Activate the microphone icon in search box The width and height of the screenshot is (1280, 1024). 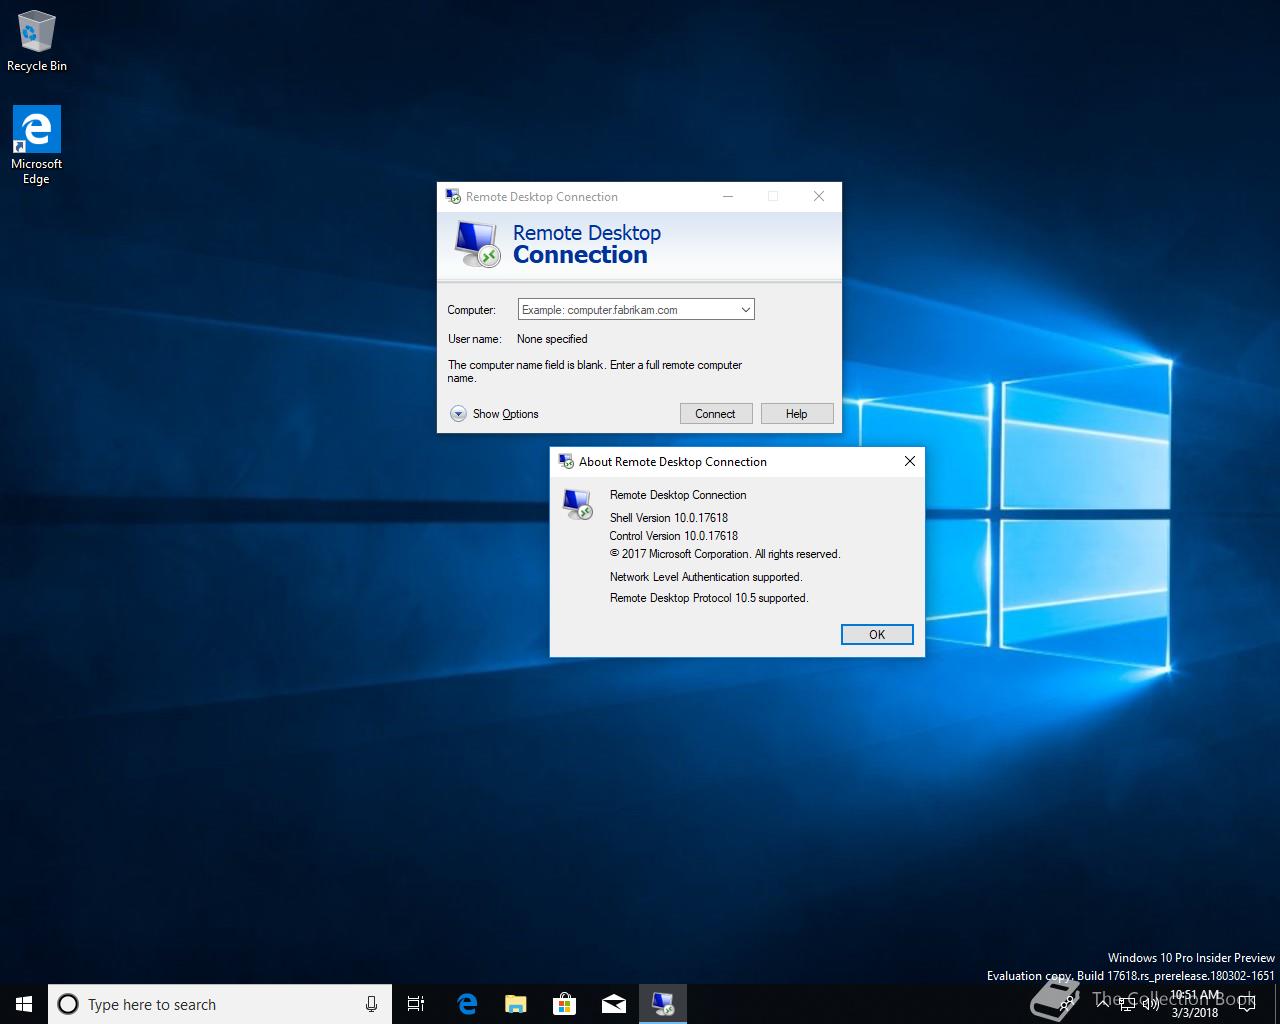tap(371, 1004)
